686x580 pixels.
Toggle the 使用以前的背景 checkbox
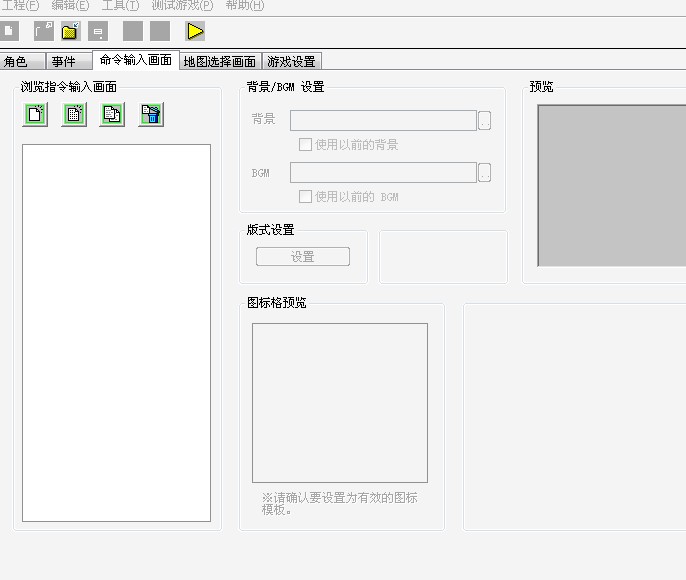pos(305,145)
